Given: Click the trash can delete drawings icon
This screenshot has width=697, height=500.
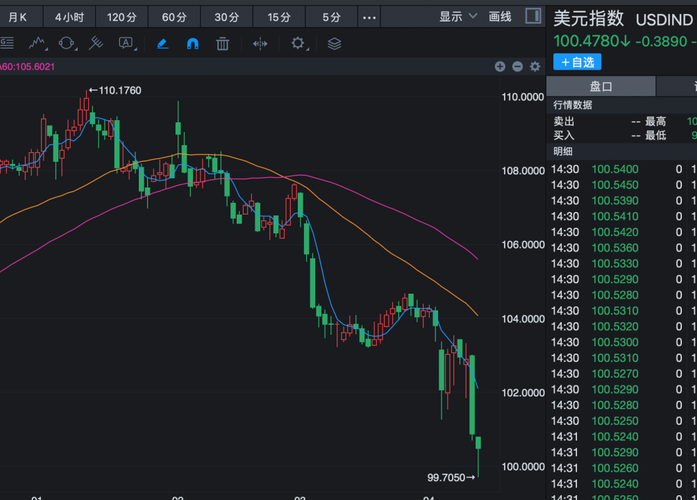Looking at the screenshot, I should 222,43.
